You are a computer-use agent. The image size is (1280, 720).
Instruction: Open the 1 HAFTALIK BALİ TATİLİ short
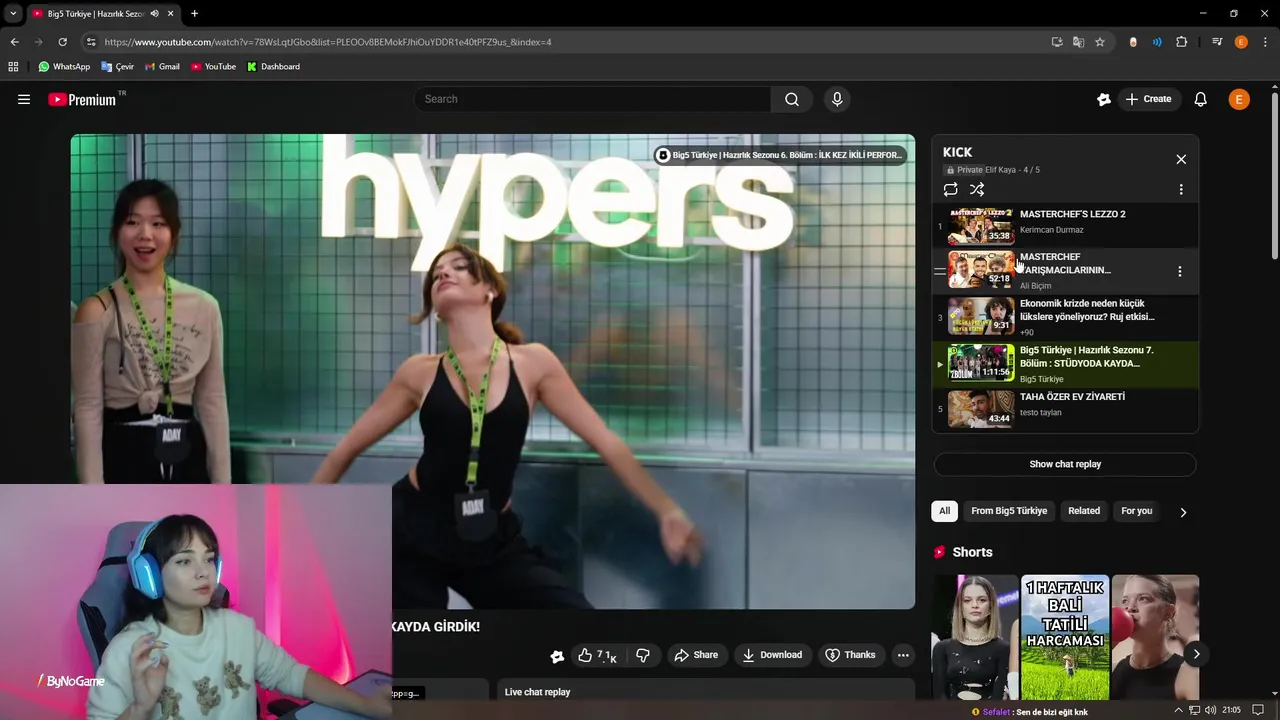(1064, 637)
